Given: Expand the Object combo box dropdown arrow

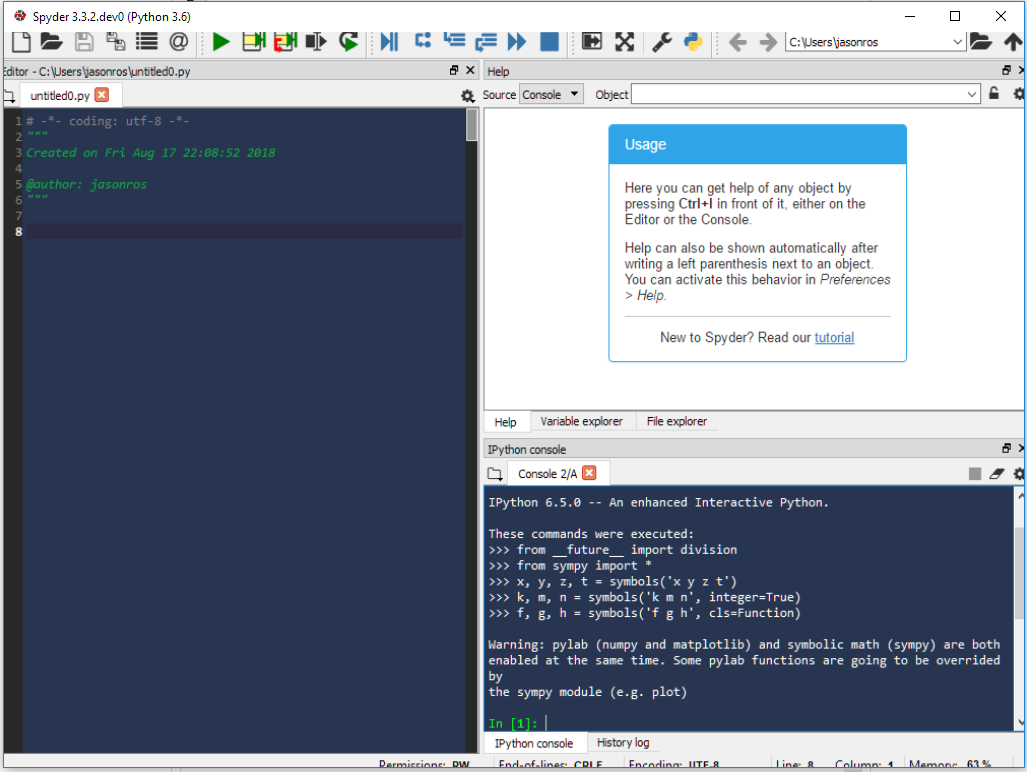Looking at the screenshot, I should 972,94.
